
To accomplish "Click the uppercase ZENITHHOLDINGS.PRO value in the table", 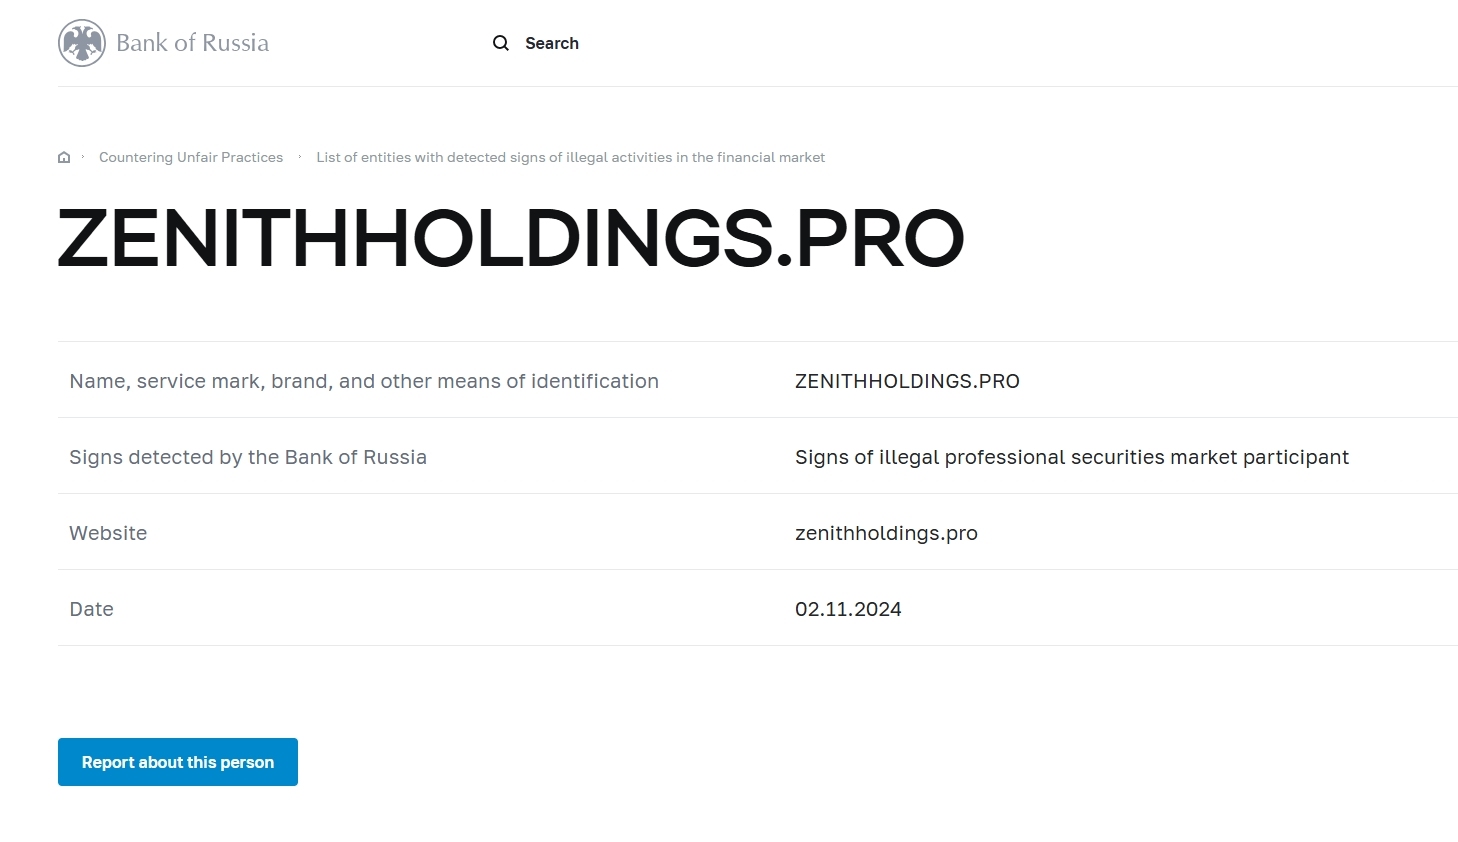I will point(907,381).
